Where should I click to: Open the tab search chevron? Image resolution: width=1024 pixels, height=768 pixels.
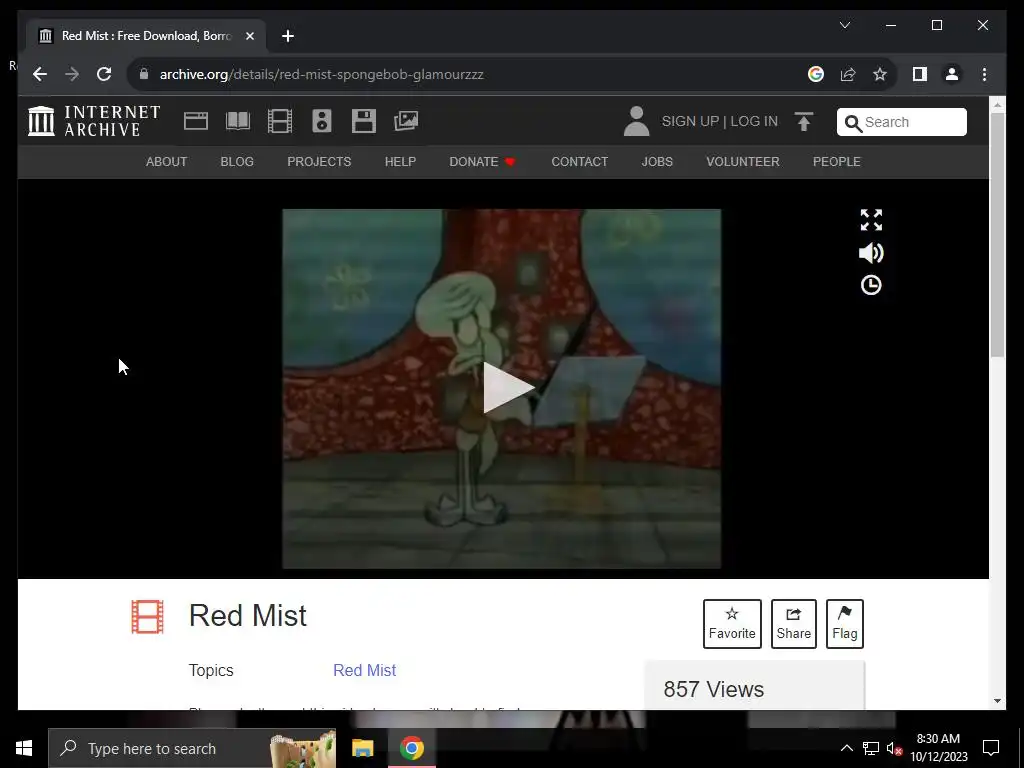click(844, 25)
